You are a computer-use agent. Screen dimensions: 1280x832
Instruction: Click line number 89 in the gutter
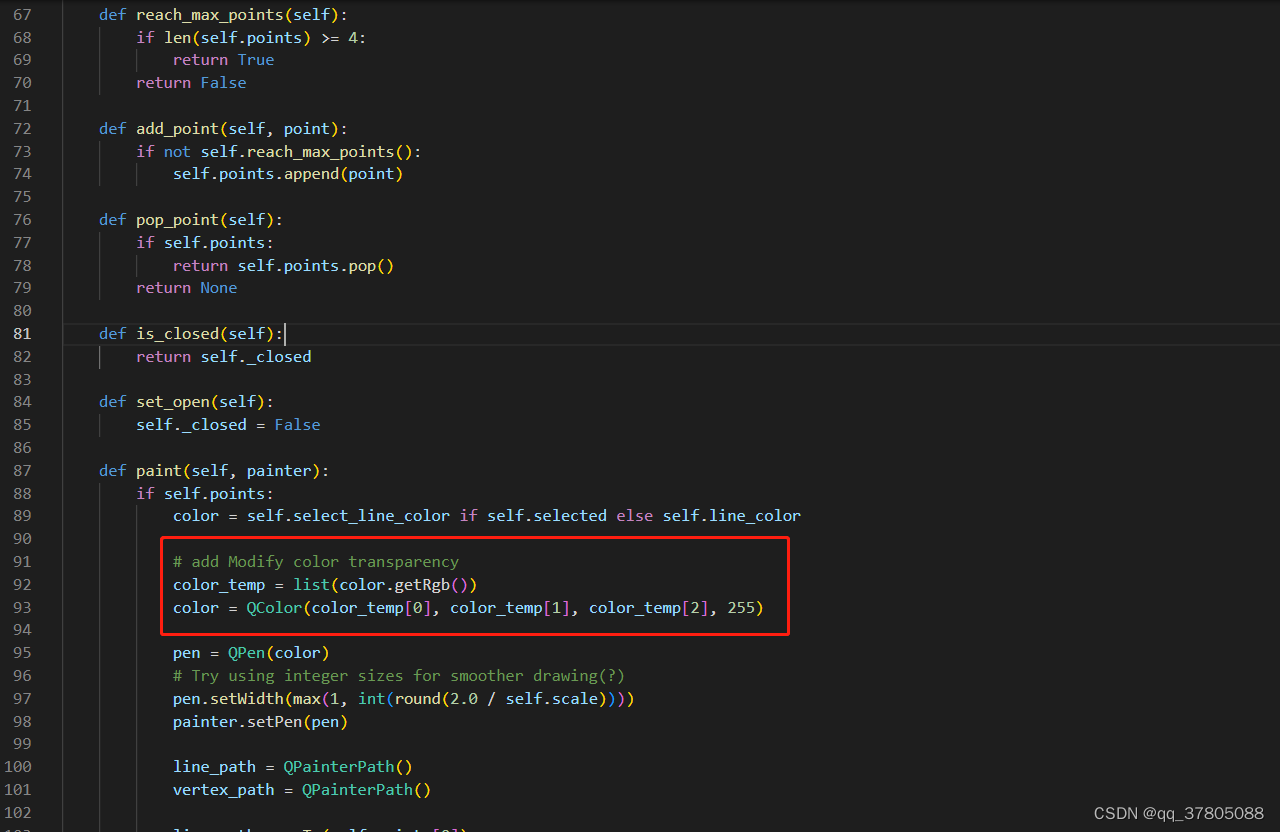click(x=22, y=516)
